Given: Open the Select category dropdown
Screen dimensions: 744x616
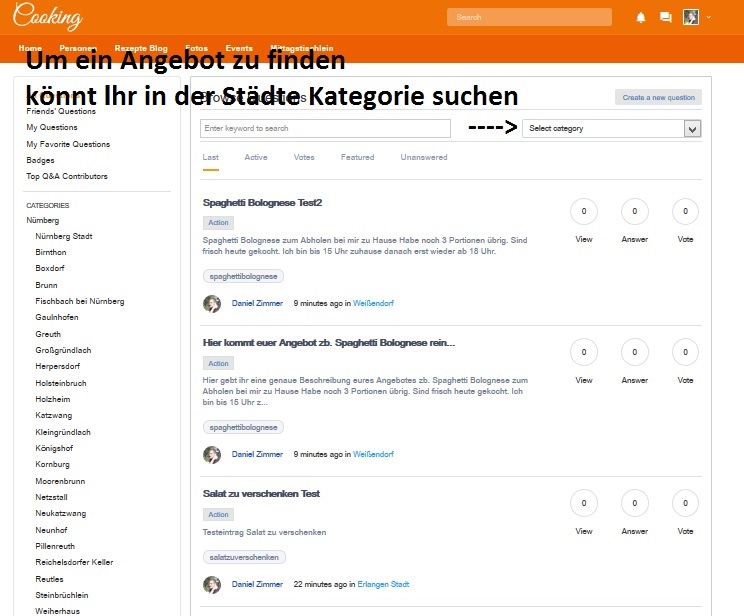Looking at the screenshot, I should [x=611, y=128].
